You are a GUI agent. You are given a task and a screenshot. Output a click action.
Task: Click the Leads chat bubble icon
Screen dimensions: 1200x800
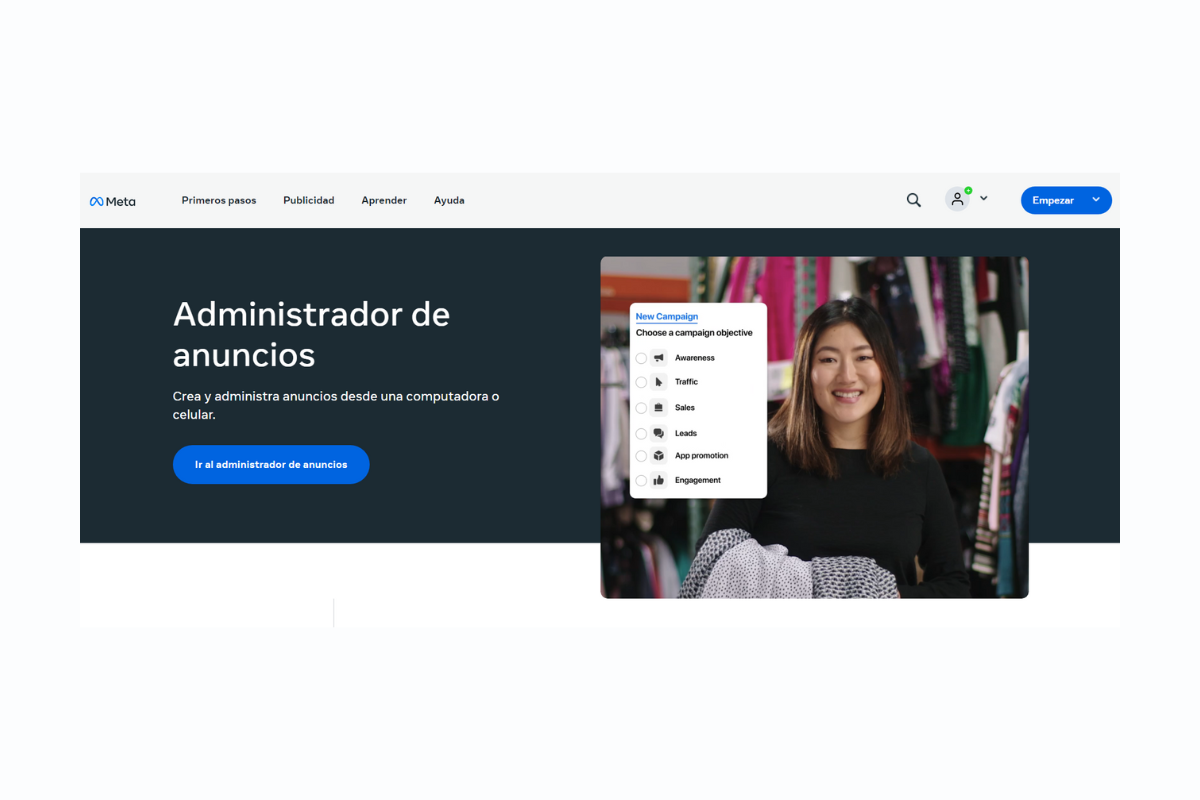coord(659,434)
